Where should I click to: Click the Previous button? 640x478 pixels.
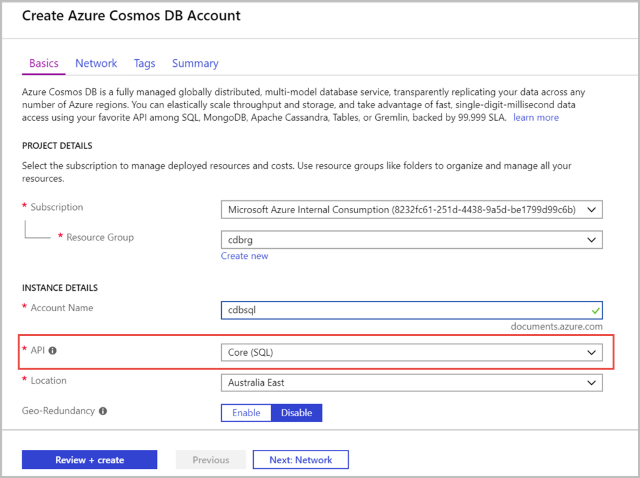[x=211, y=460]
